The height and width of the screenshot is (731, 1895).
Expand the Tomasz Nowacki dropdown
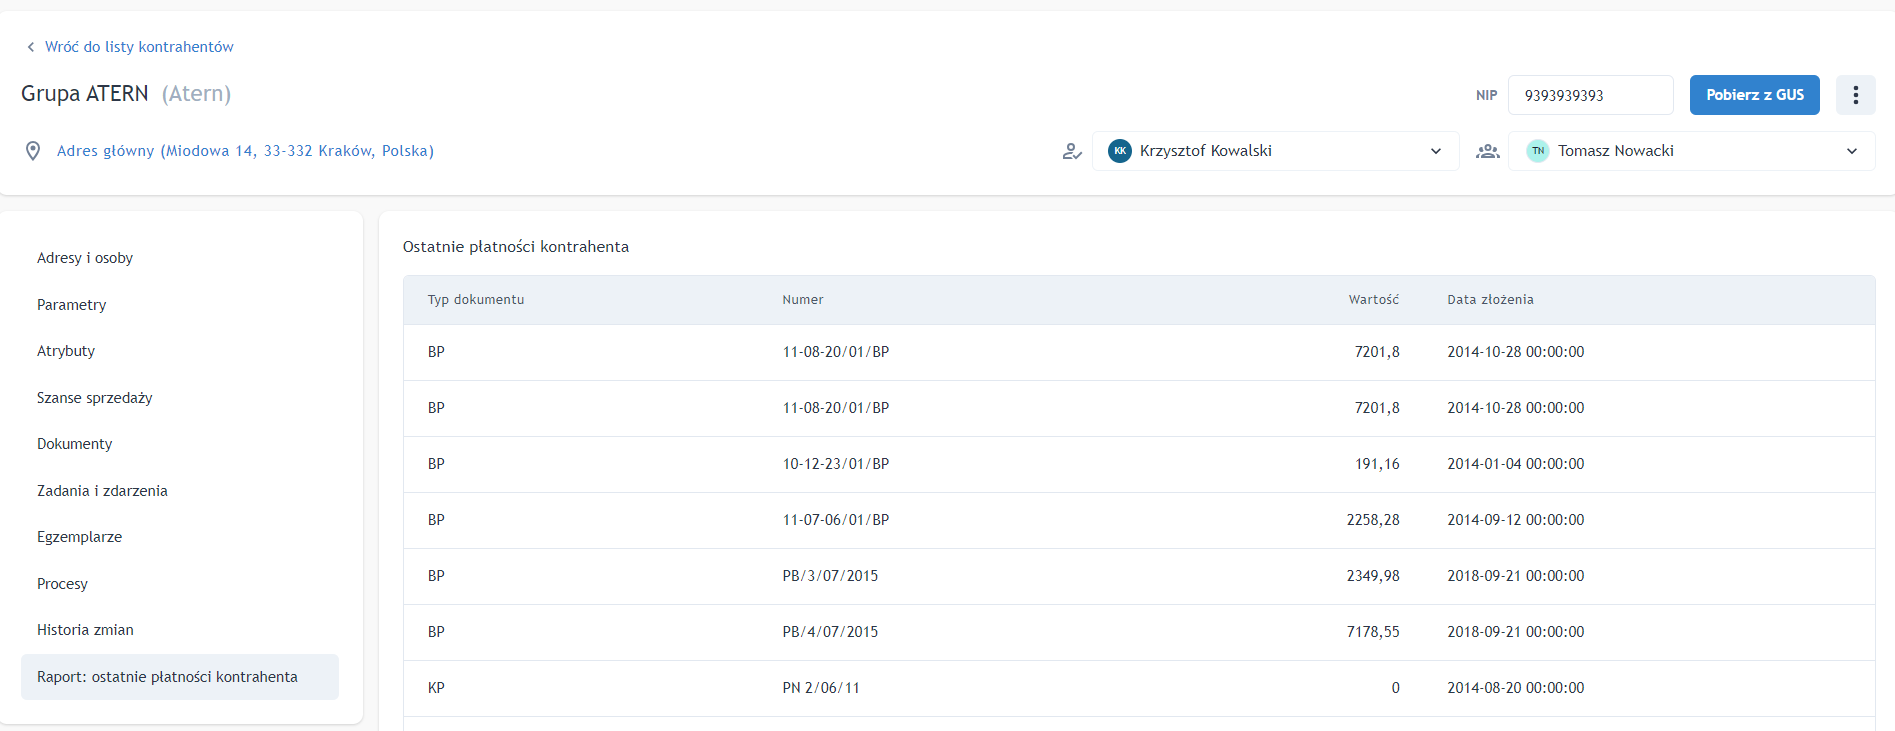pyautogui.click(x=1851, y=151)
